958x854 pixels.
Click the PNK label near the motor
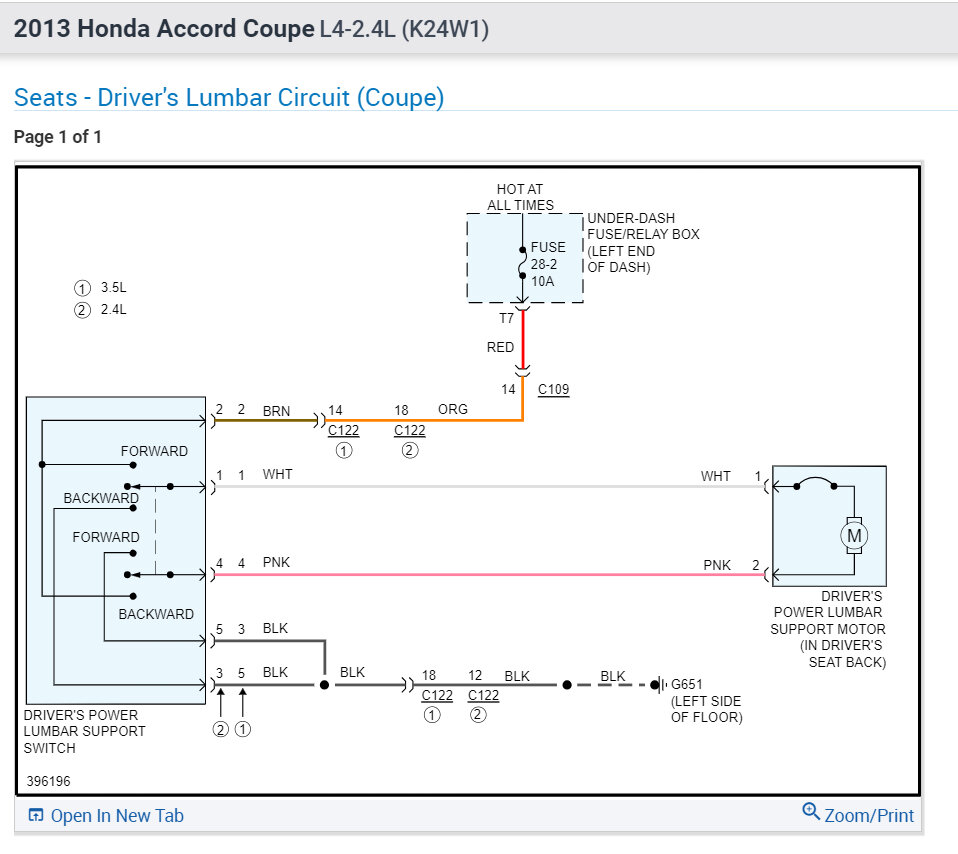click(717, 565)
